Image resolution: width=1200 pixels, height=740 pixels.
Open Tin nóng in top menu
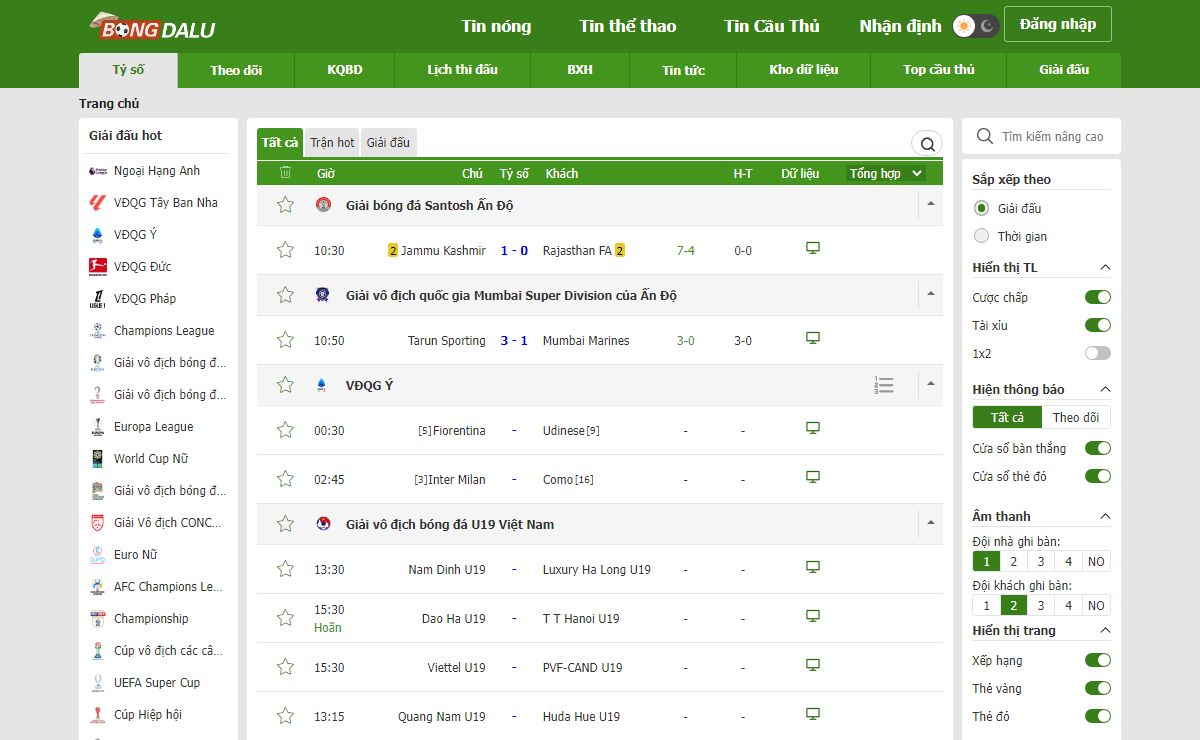(x=496, y=26)
